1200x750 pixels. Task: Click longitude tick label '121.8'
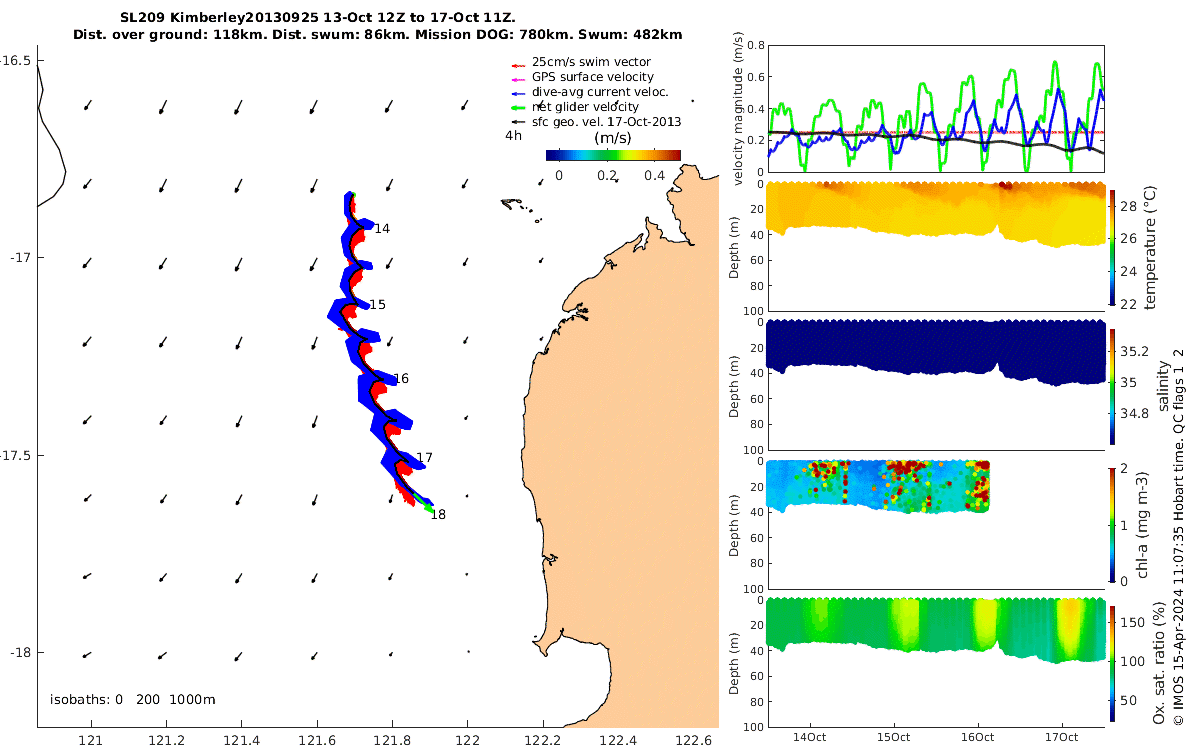392,740
